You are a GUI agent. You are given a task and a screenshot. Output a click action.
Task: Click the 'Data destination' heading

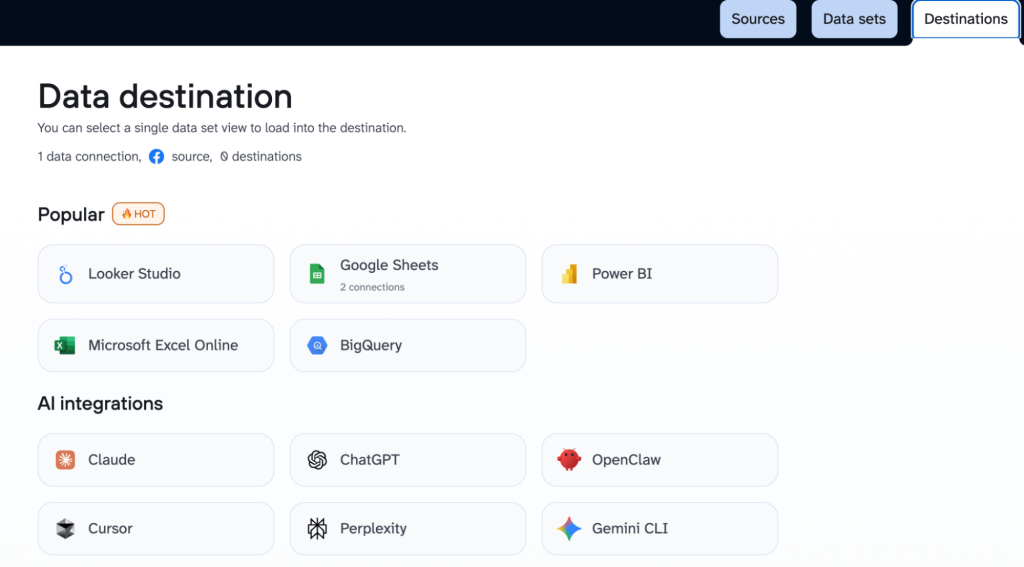coord(165,96)
